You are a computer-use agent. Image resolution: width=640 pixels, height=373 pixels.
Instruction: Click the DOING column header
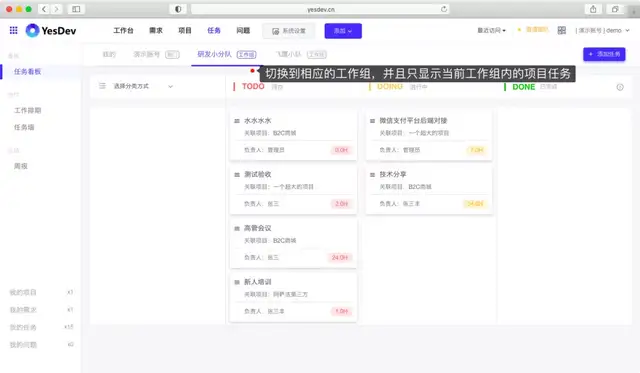pos(390,87)
